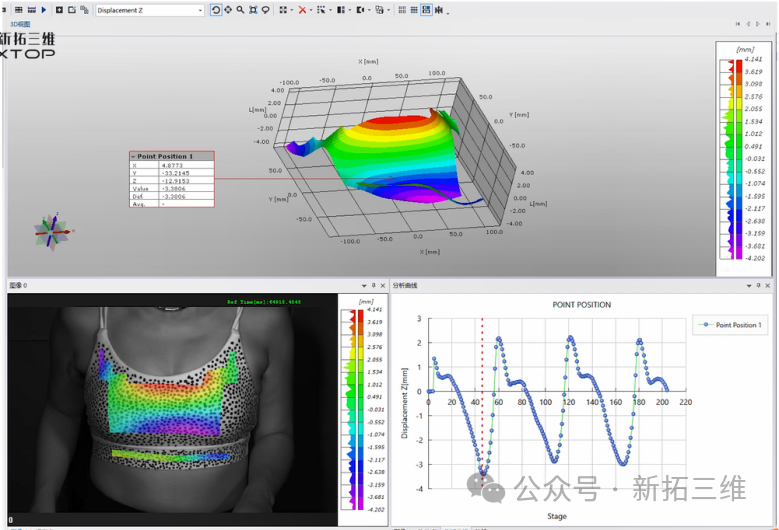
Task: Open the 分析曲线 panel options dropdown
Action: [x=749, y=286]
